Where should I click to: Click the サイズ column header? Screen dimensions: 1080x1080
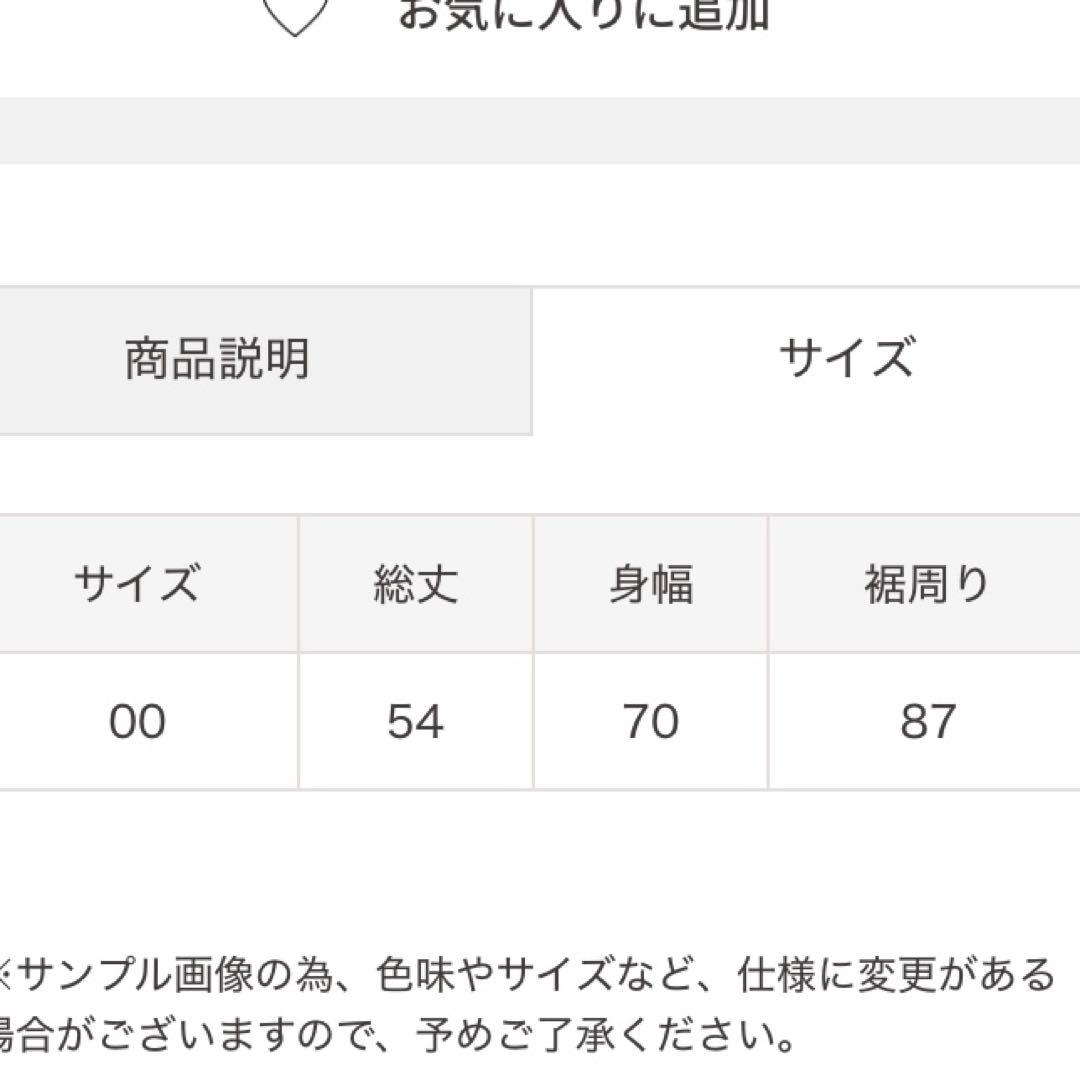[x=140, y=585]
